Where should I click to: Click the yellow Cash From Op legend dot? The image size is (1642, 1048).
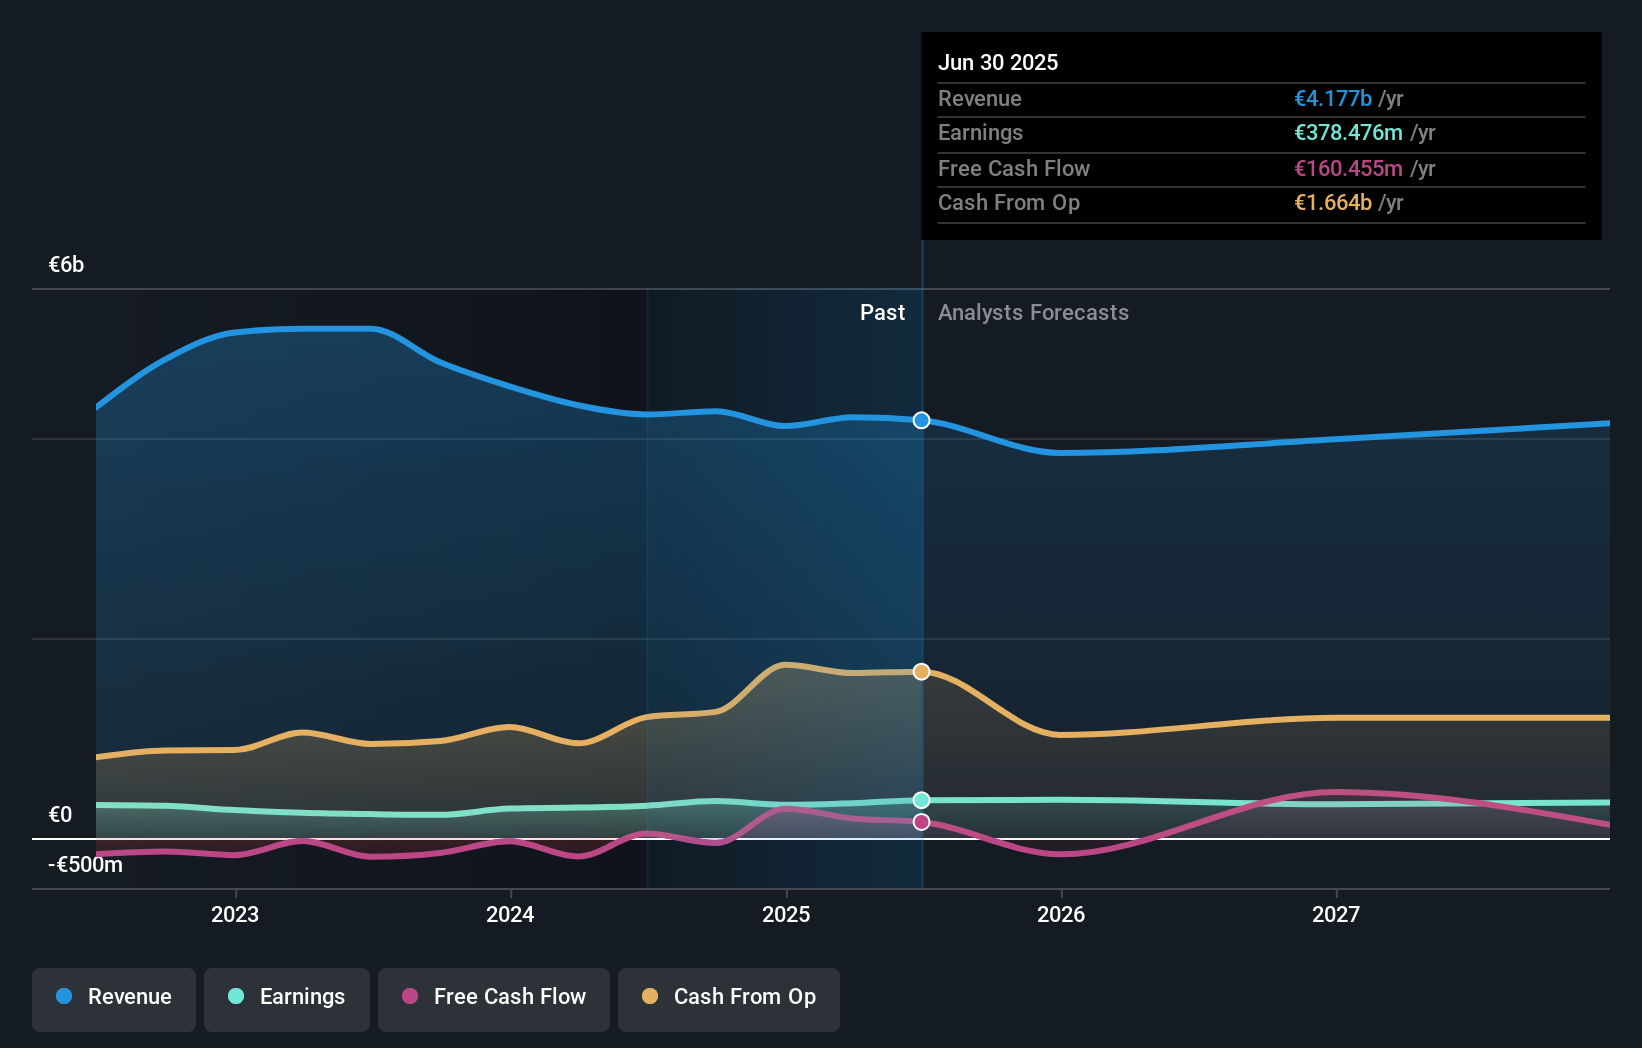click(650, 997)
